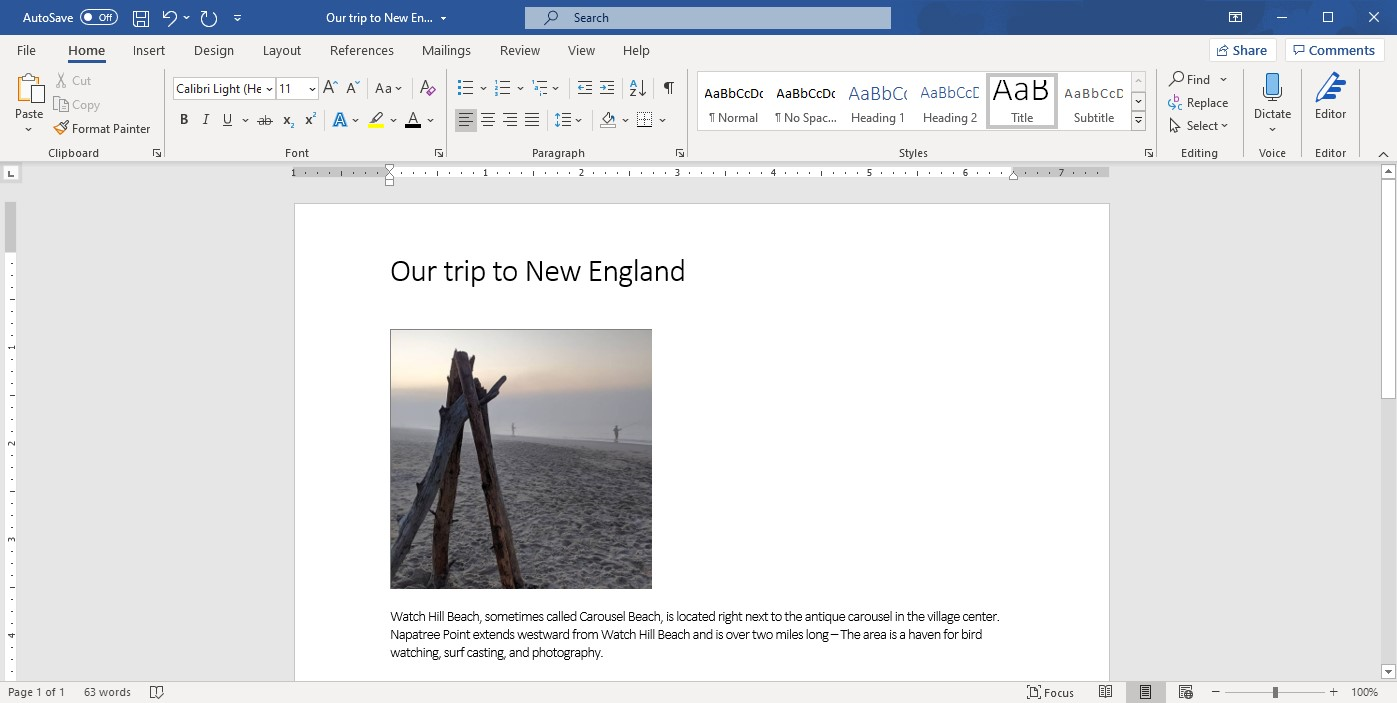Apply the Normal style

point(734,101)
